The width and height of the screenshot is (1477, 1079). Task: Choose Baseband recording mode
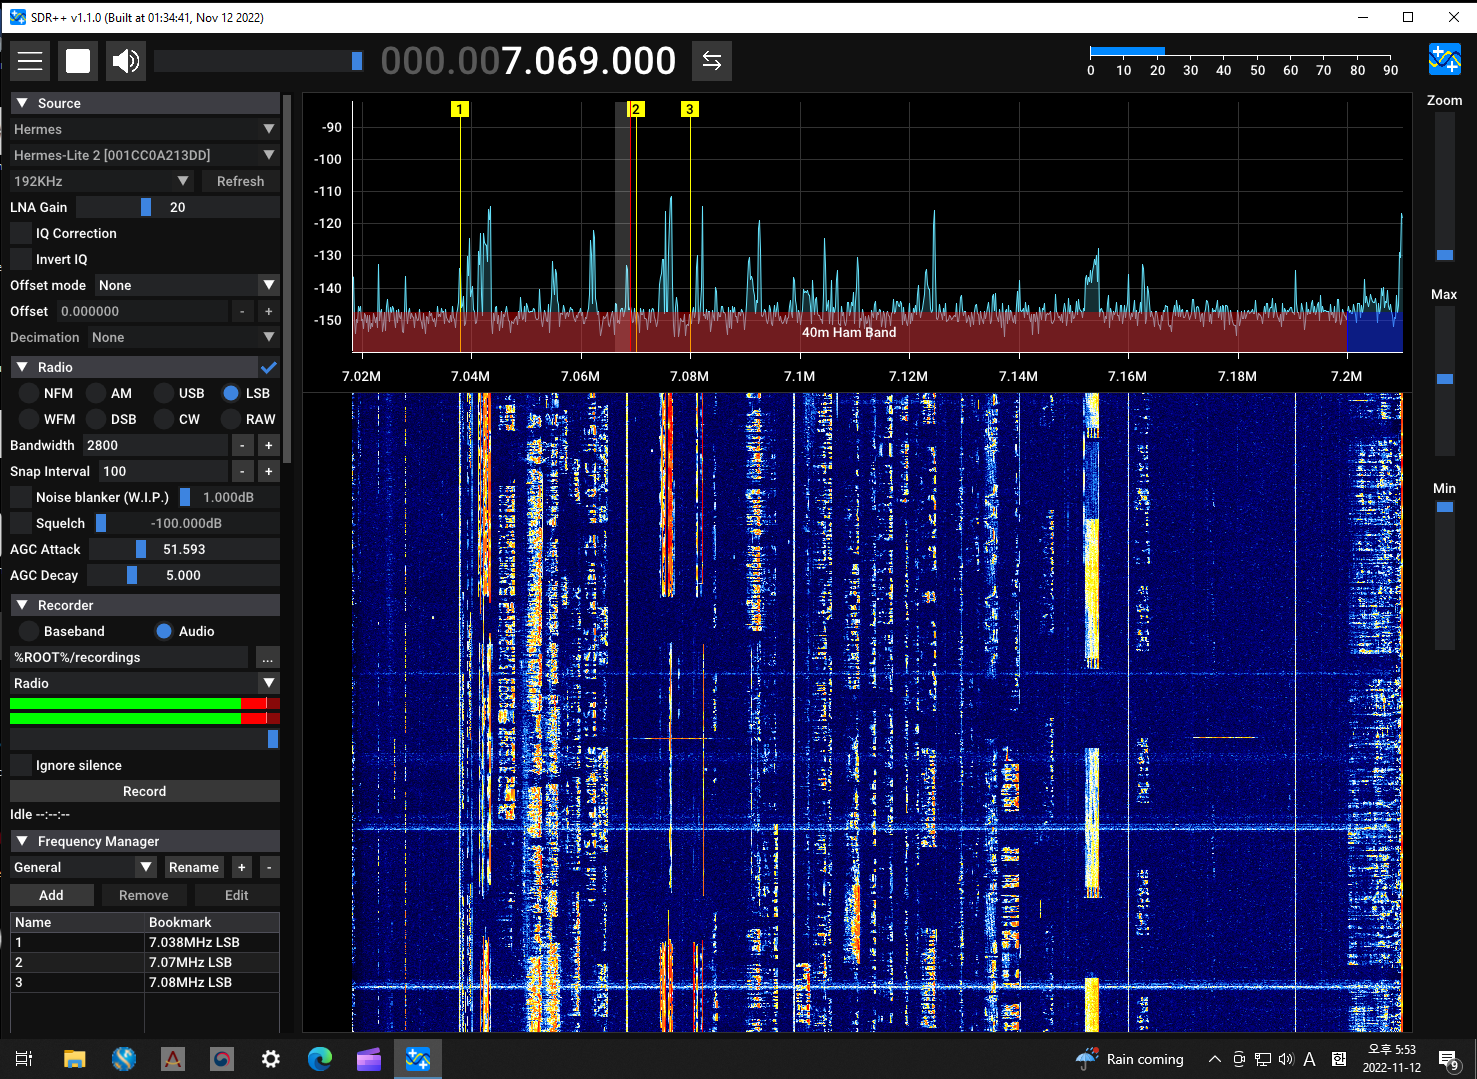coord(29,632)
